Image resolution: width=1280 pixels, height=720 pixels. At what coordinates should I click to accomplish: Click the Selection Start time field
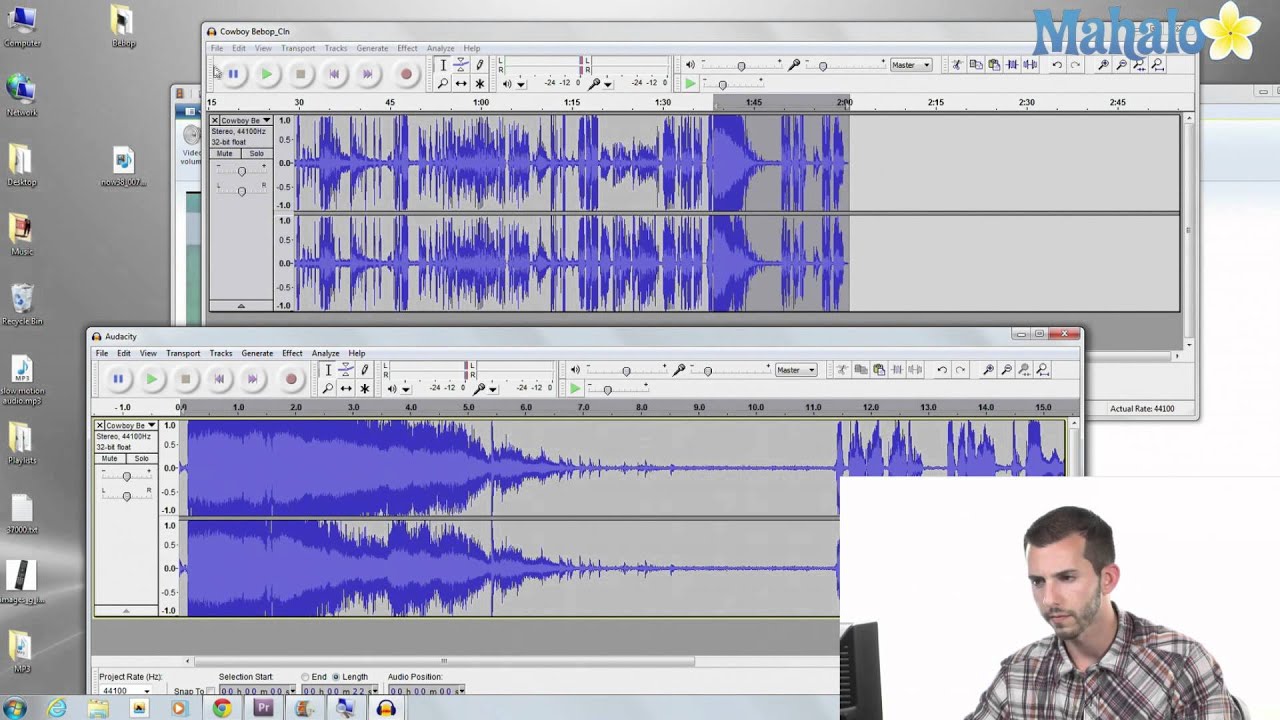pos(258,691)
